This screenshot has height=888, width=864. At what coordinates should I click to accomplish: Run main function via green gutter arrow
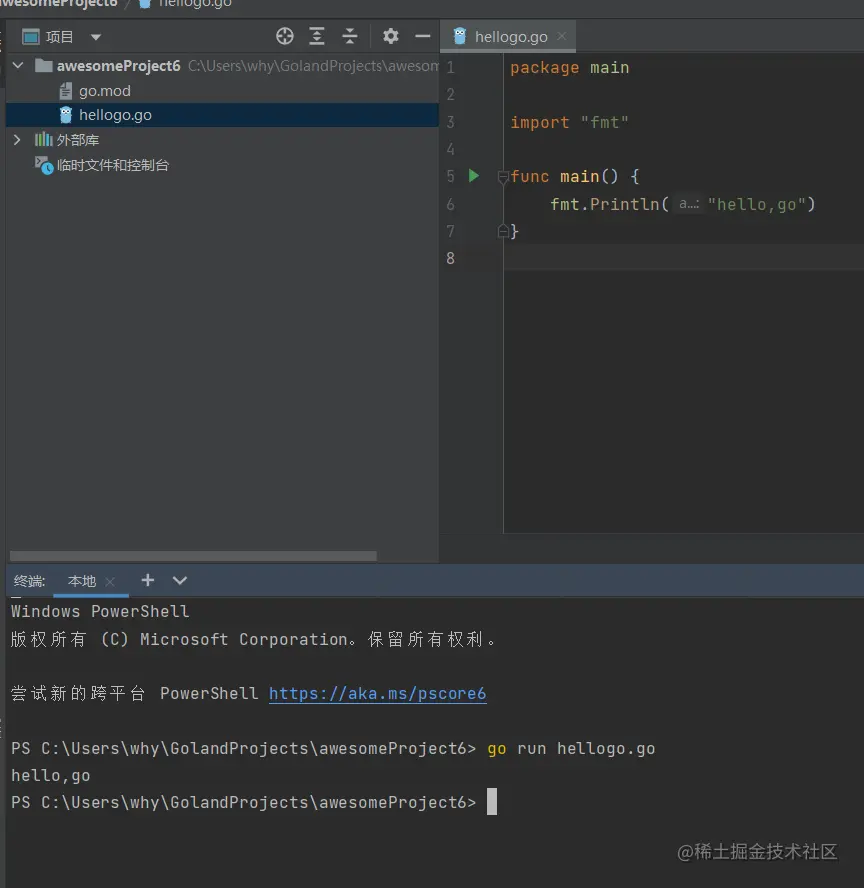coord(474,176)
